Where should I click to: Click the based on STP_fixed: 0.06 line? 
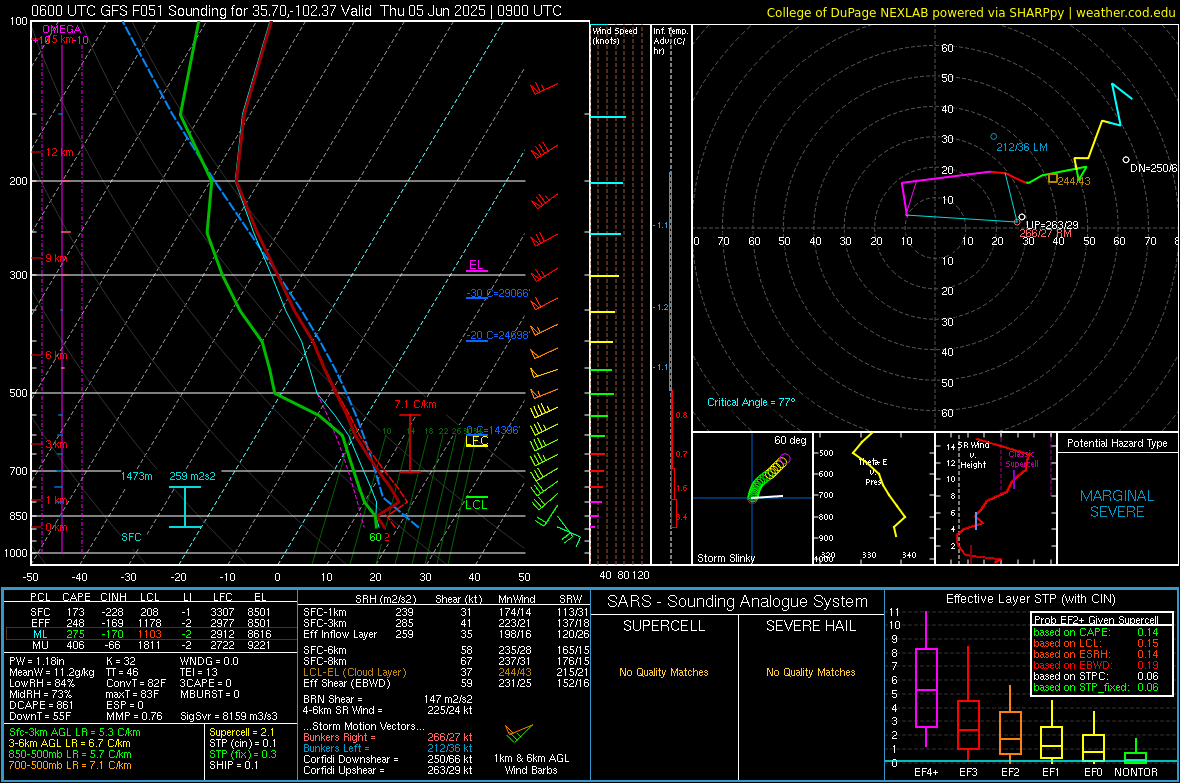1096,687
